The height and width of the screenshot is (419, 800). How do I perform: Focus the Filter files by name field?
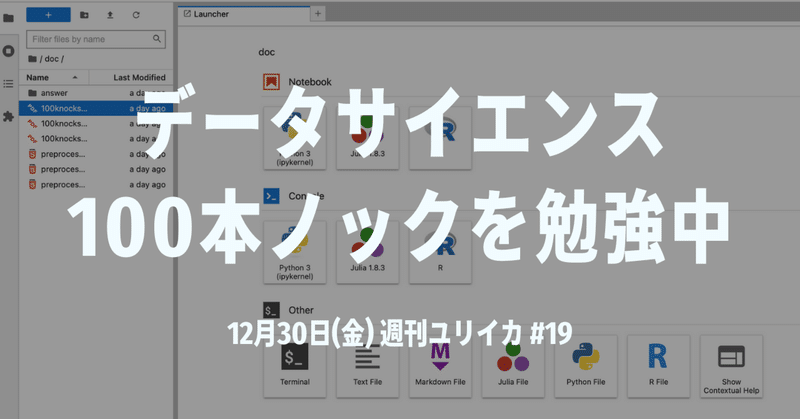pos(96,39)
